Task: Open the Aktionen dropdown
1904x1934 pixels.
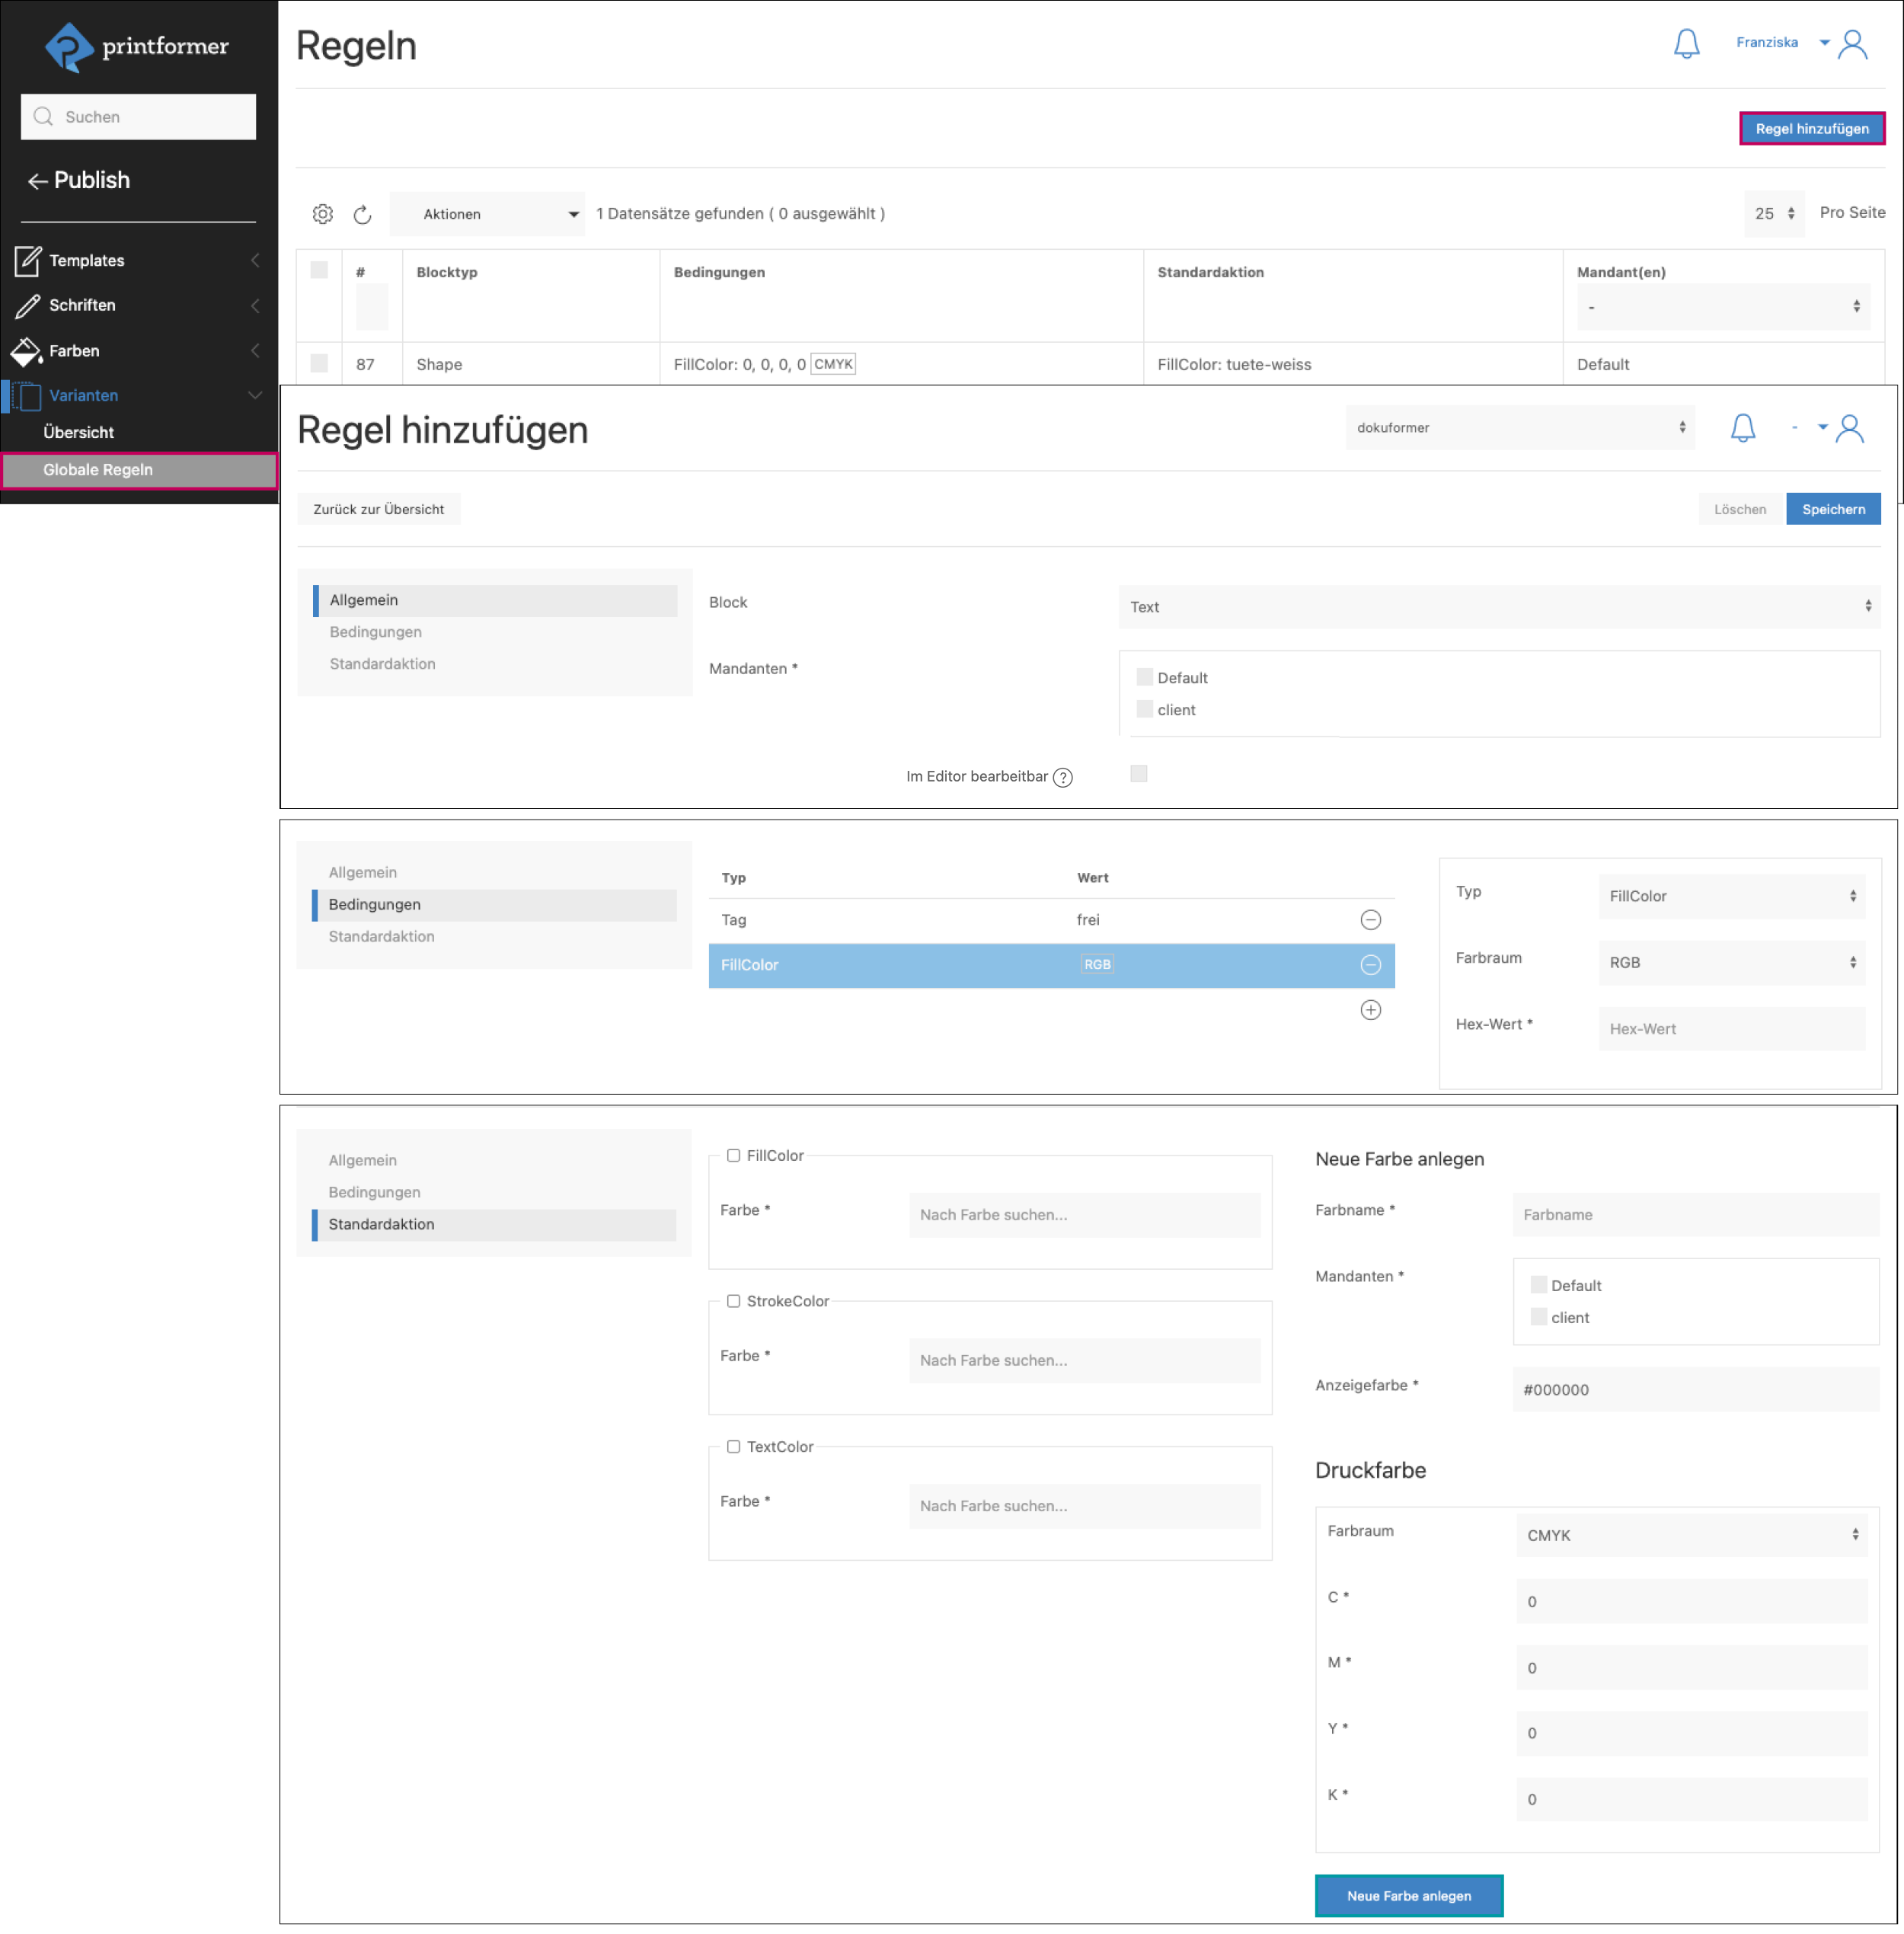Action: (487, 214)
